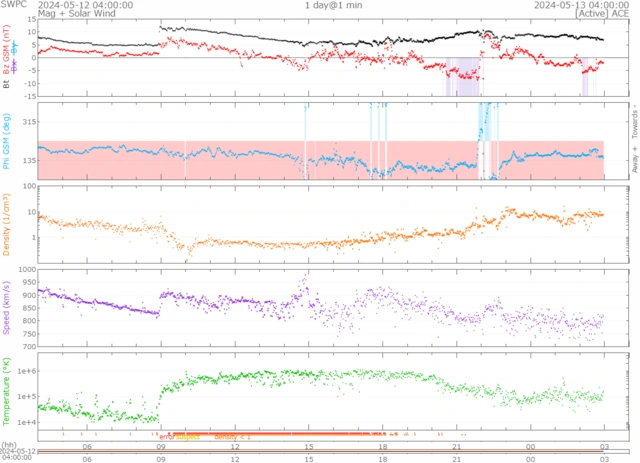Image resolution: width=640 pixels, height=463 pixels.
Task: Click the SWPC label in top-left corner
Action: [13, 5]
